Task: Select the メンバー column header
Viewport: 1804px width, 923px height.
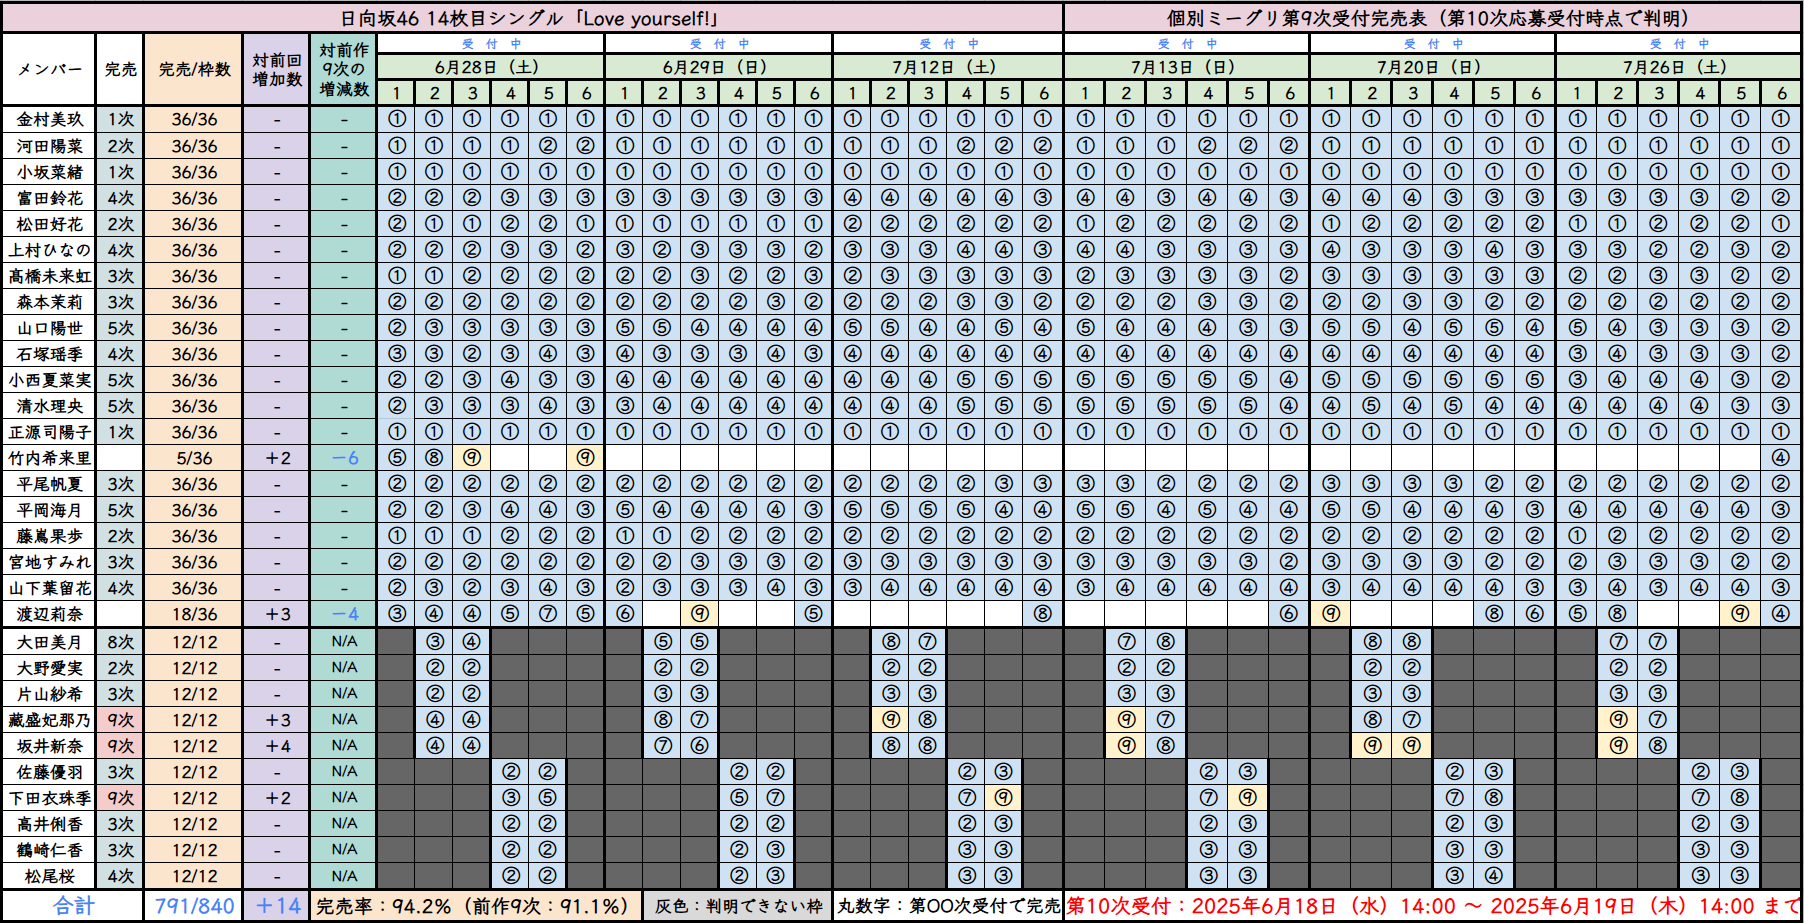Action: point(49,69)
